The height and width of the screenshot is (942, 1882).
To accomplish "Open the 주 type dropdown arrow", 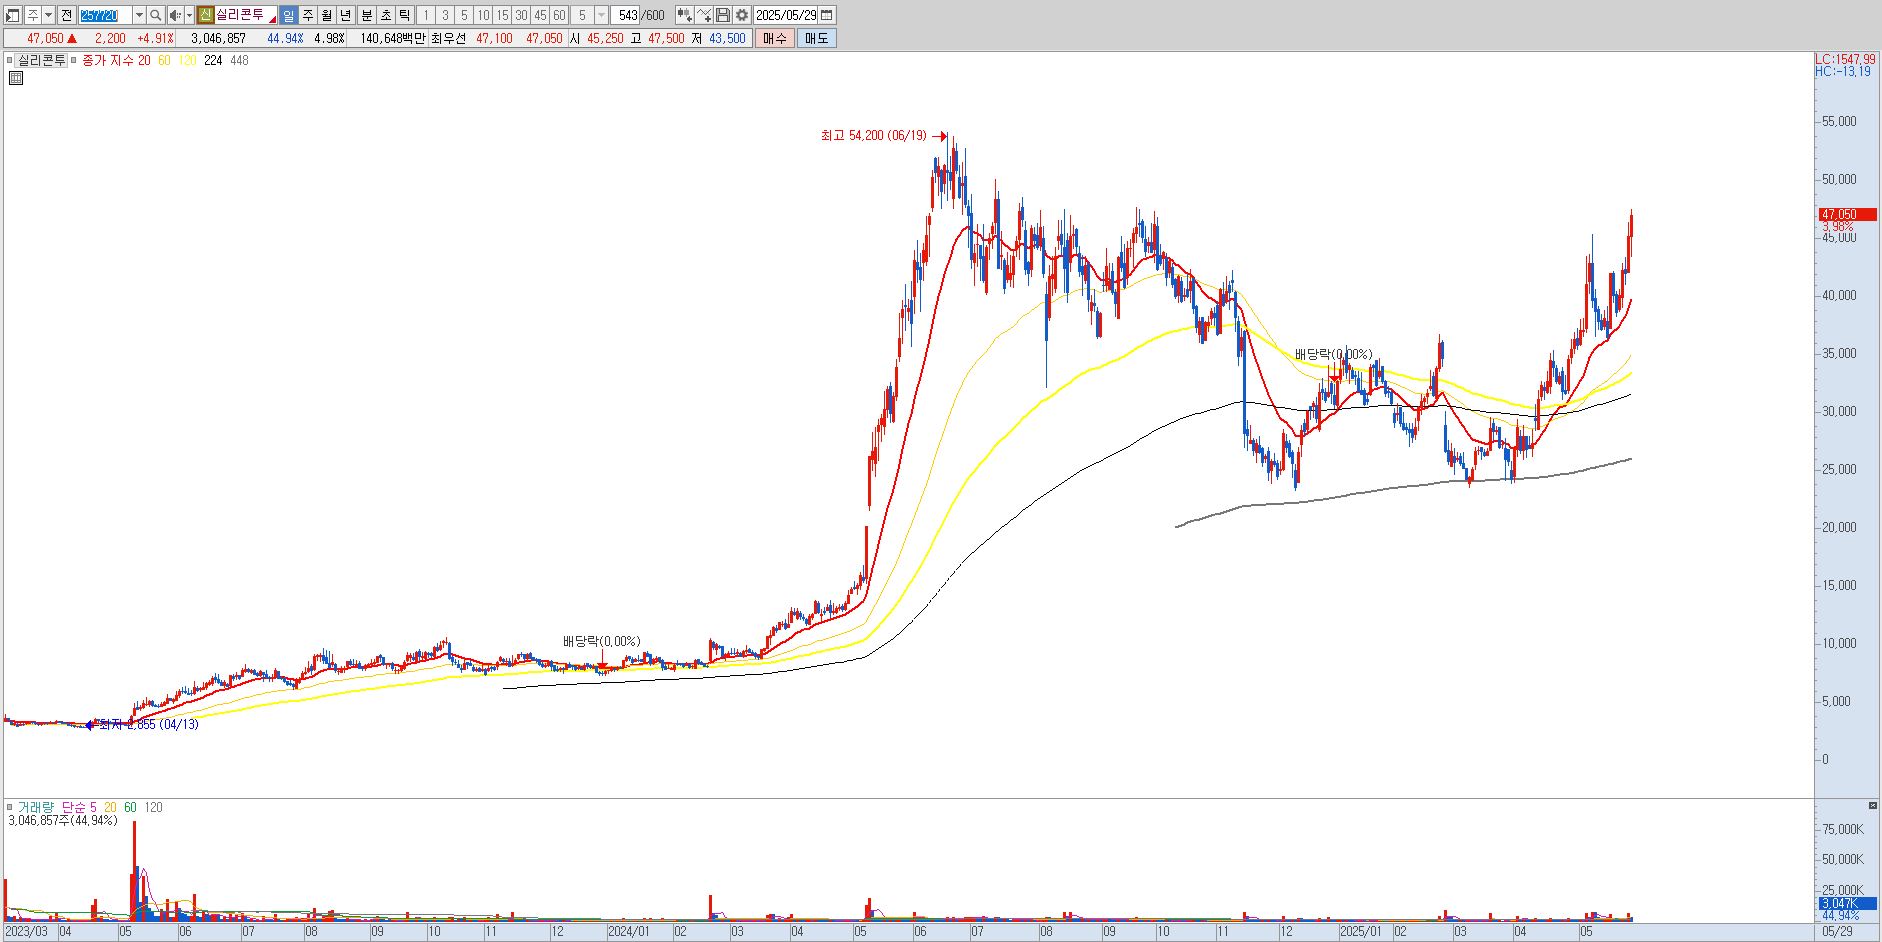I will pyautogui.click(x=48, y=15).
